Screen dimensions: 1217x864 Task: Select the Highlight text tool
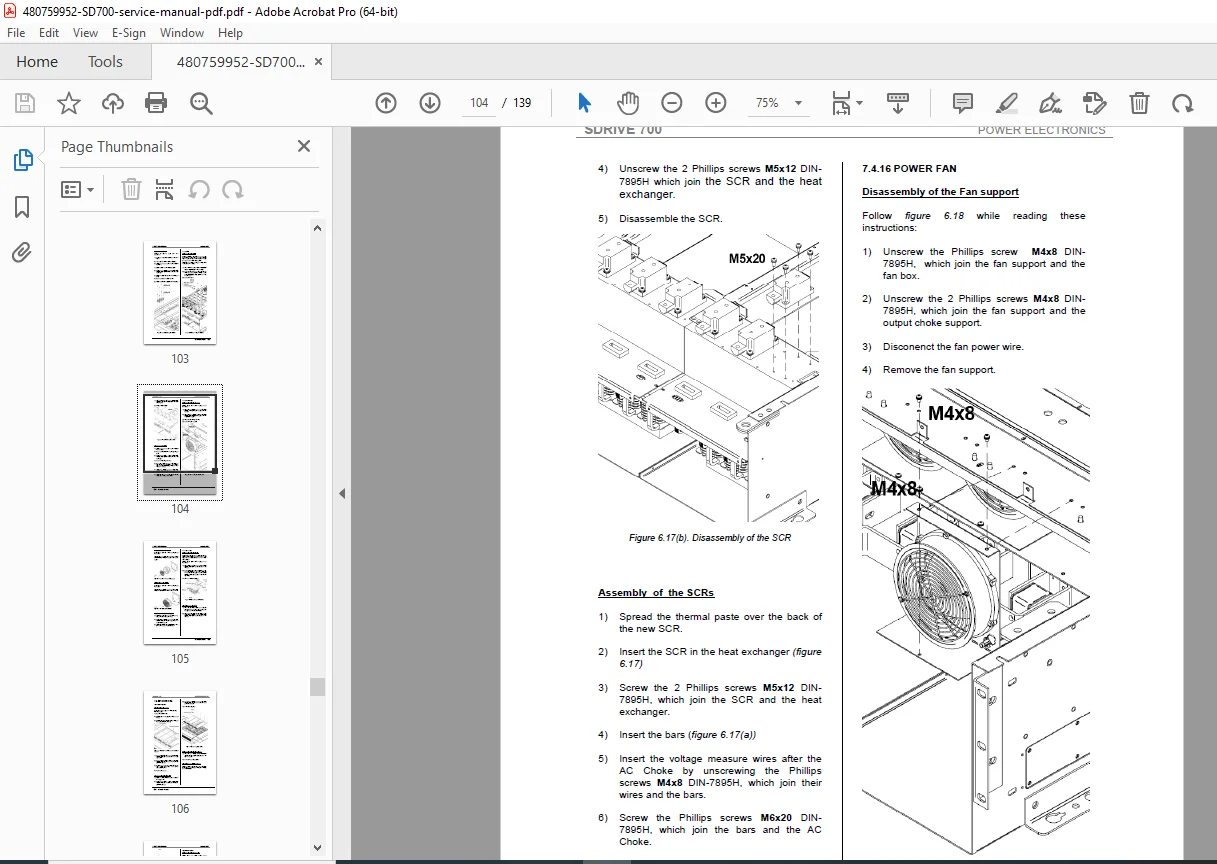point(1007,103)
